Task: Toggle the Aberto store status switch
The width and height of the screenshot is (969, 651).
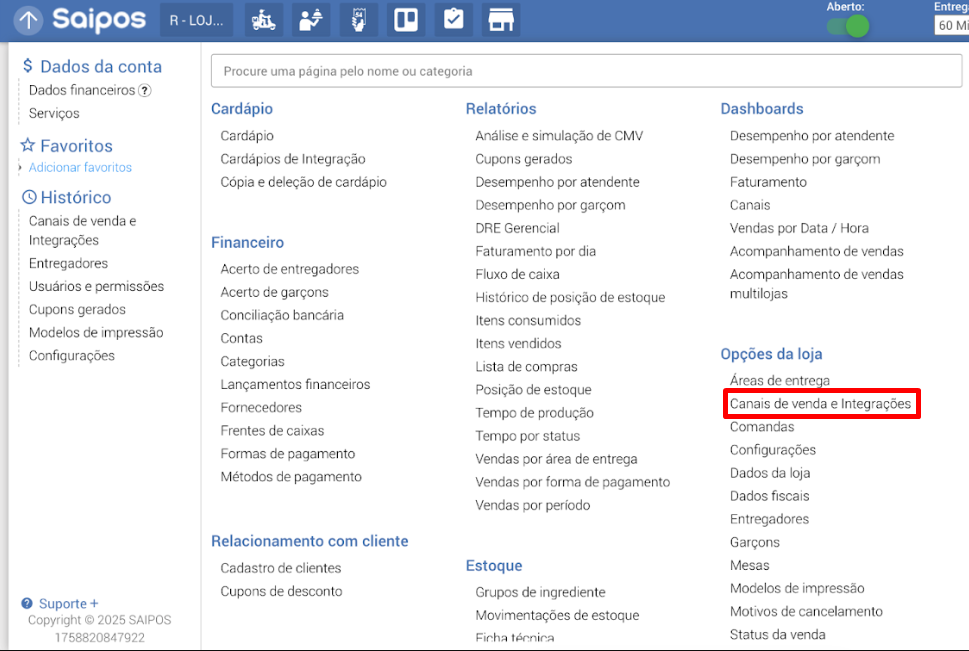Action: 847,26
